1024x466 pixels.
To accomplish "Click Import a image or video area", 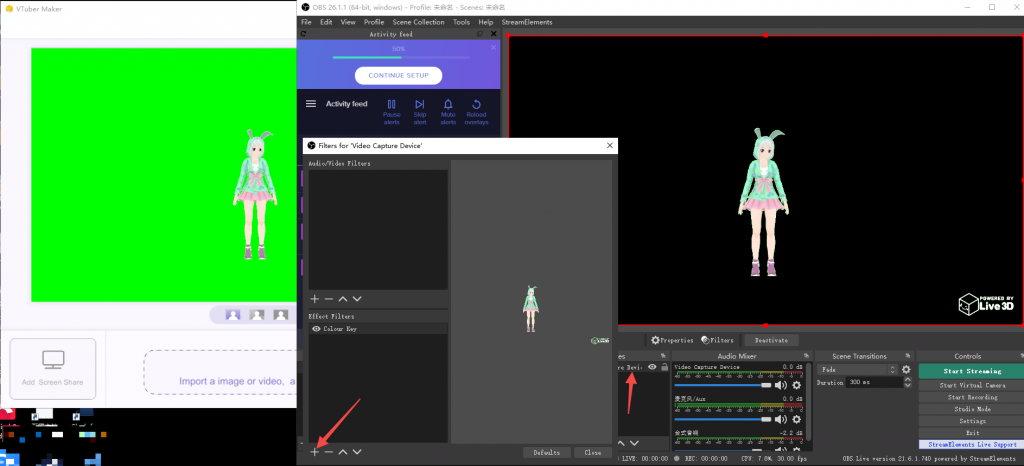I will pyautogui.click(x=221, y=372).
